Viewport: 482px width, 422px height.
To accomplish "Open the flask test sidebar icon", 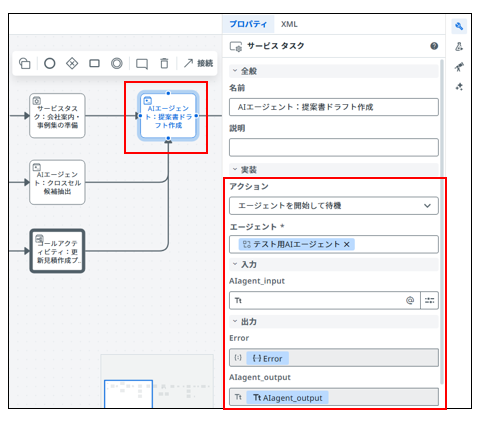I will (459, 47).
